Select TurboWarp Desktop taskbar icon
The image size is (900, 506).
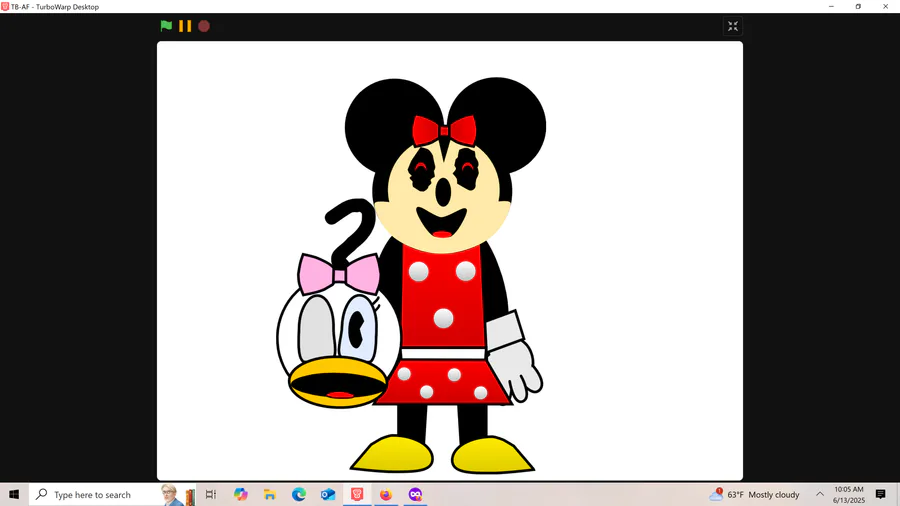click(357, 494)
